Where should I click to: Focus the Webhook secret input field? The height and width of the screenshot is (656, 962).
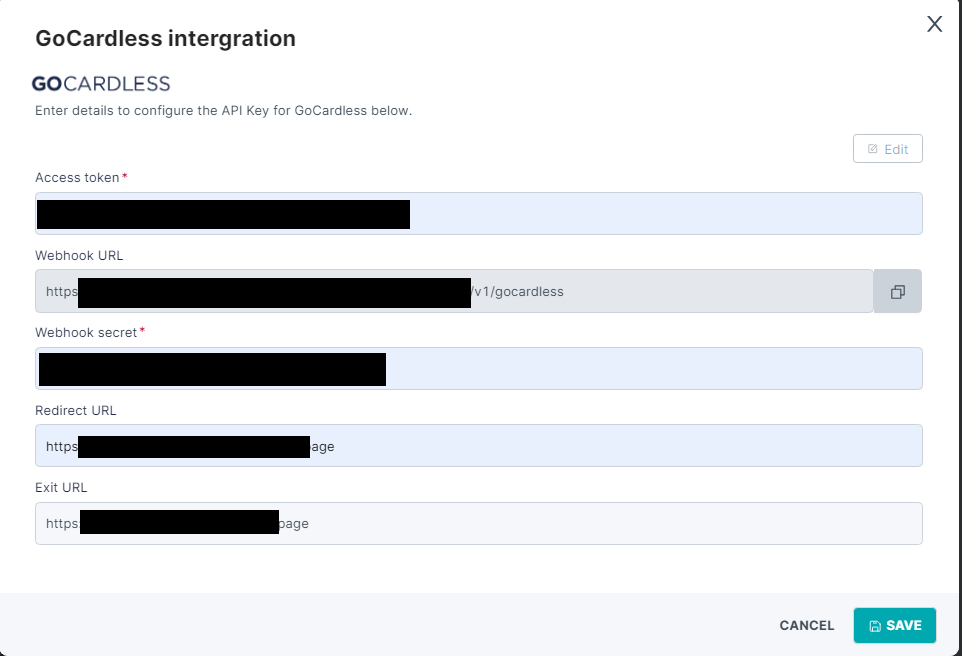[479, 369]
